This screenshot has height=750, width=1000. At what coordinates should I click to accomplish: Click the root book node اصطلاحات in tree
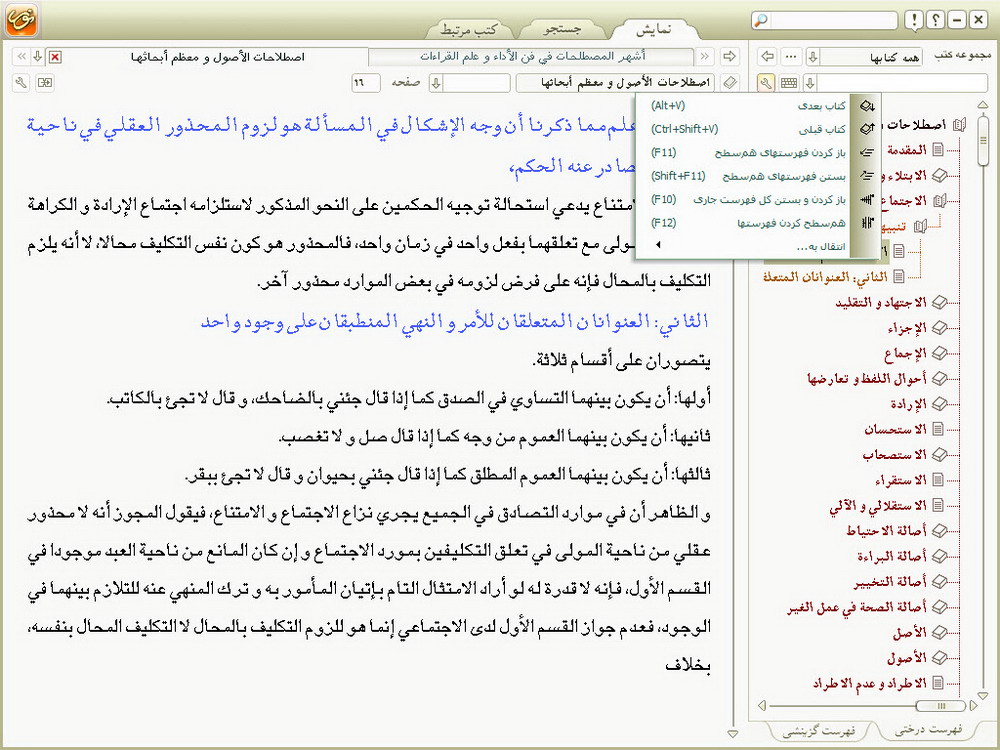coord(959,124)
